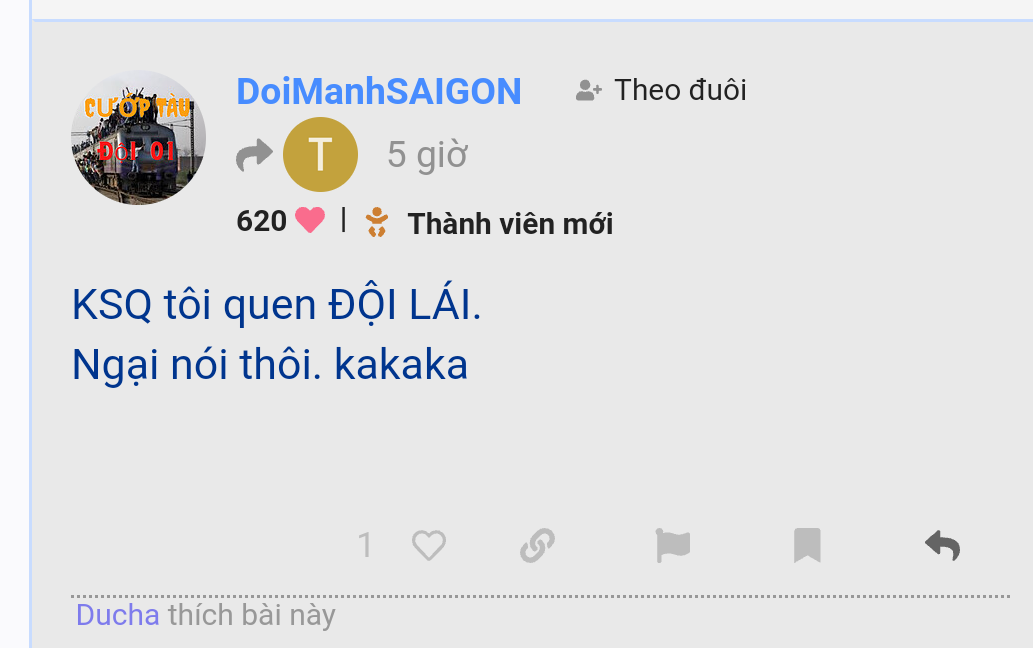Open the DoiManhSAIGON profile link
The image size is (1033, 648).
click(379, 91)
